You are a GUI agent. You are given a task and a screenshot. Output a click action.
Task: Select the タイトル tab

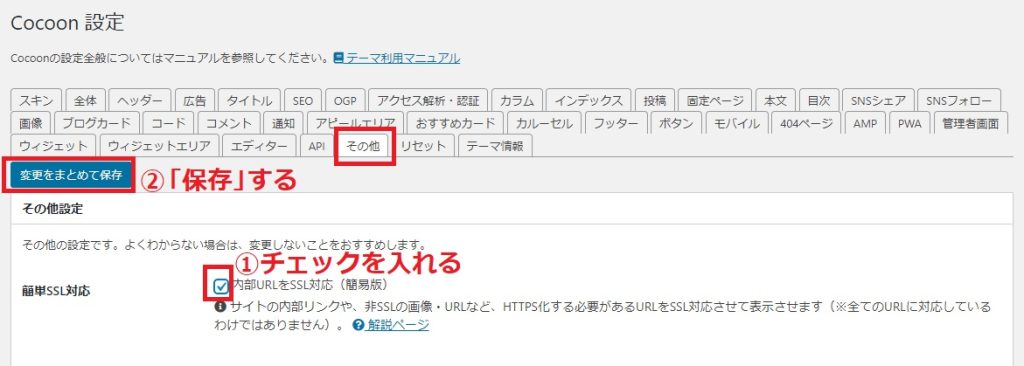[x=249, y=101]
